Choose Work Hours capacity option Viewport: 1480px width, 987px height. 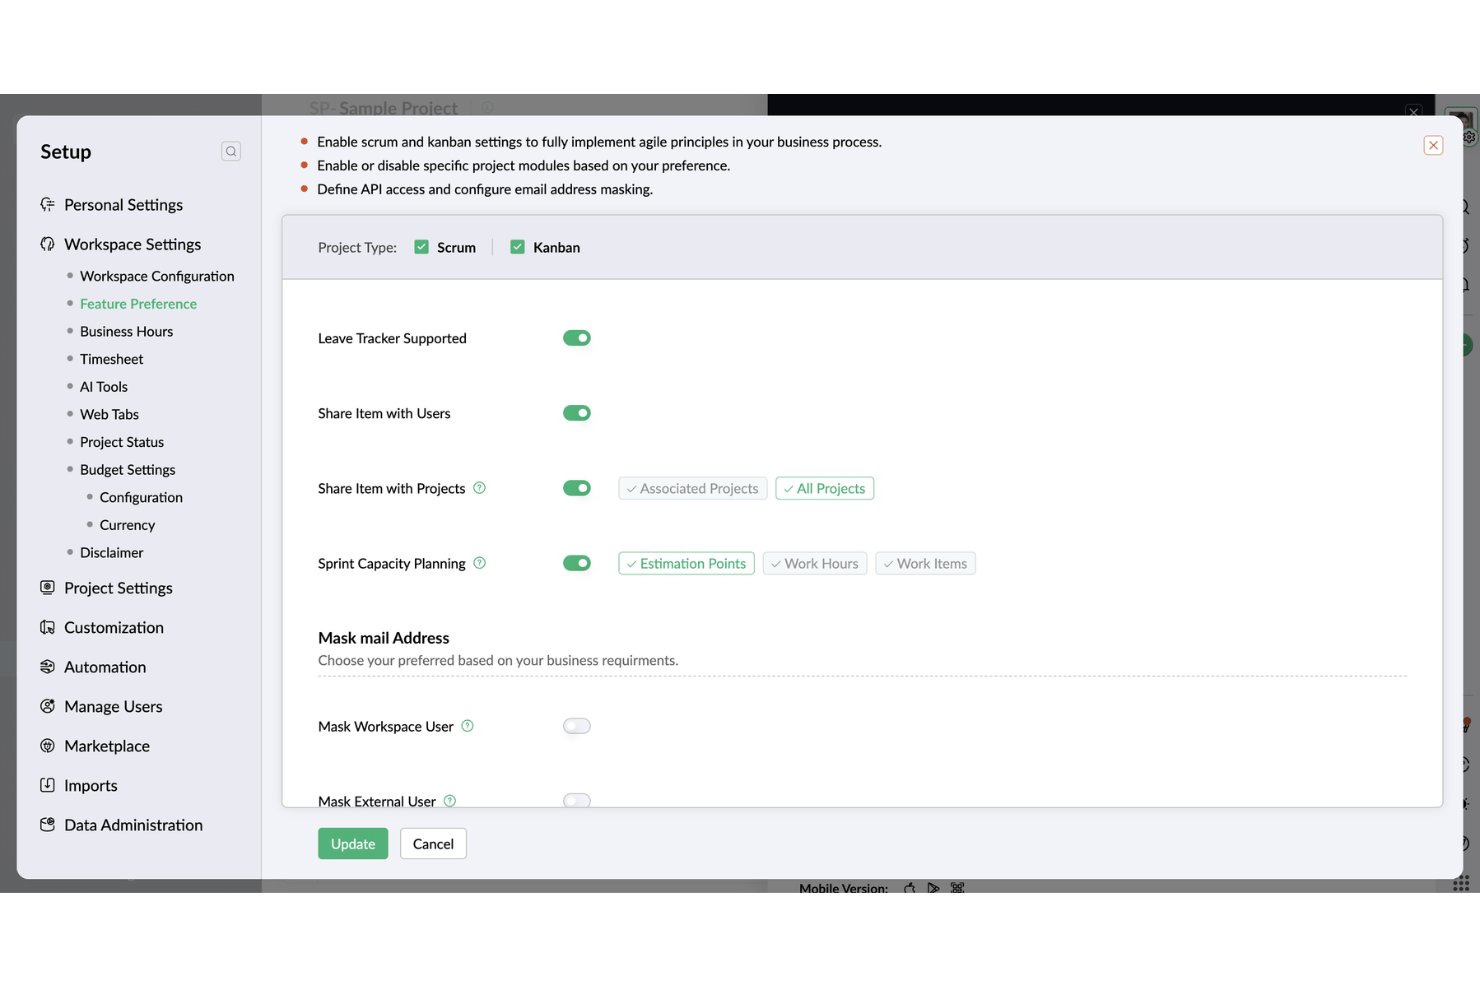(815, 563)
